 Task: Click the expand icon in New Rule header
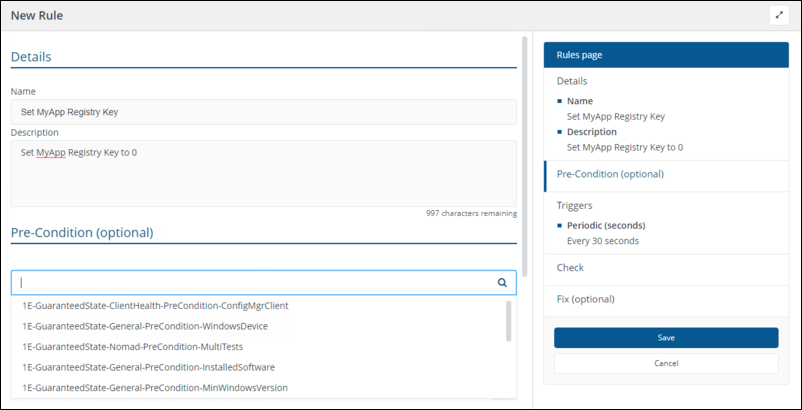pyautogui.click(x=779, y=15)
